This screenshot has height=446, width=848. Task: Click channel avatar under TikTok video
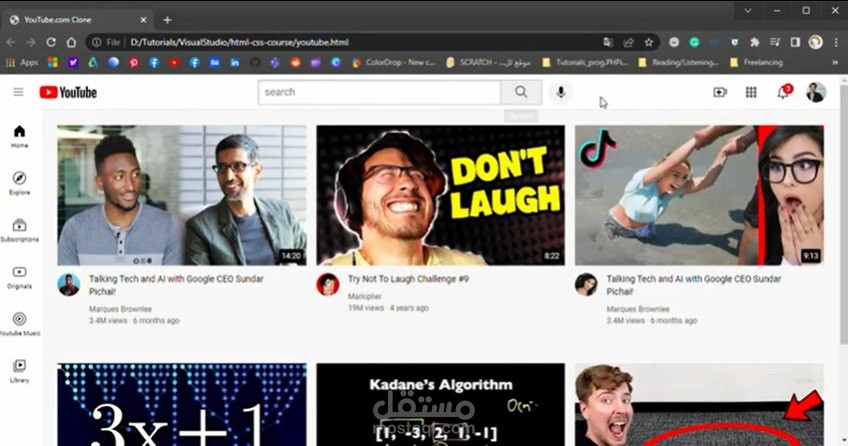[586, 284]
